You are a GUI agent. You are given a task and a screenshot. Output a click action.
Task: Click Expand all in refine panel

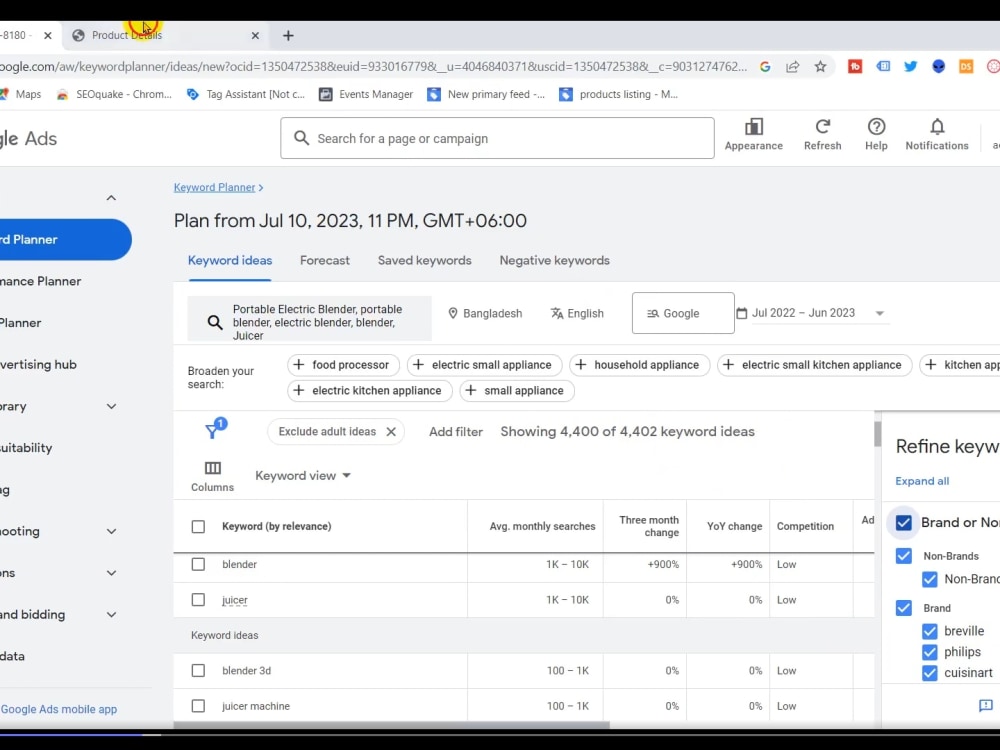tap(922, 482)
